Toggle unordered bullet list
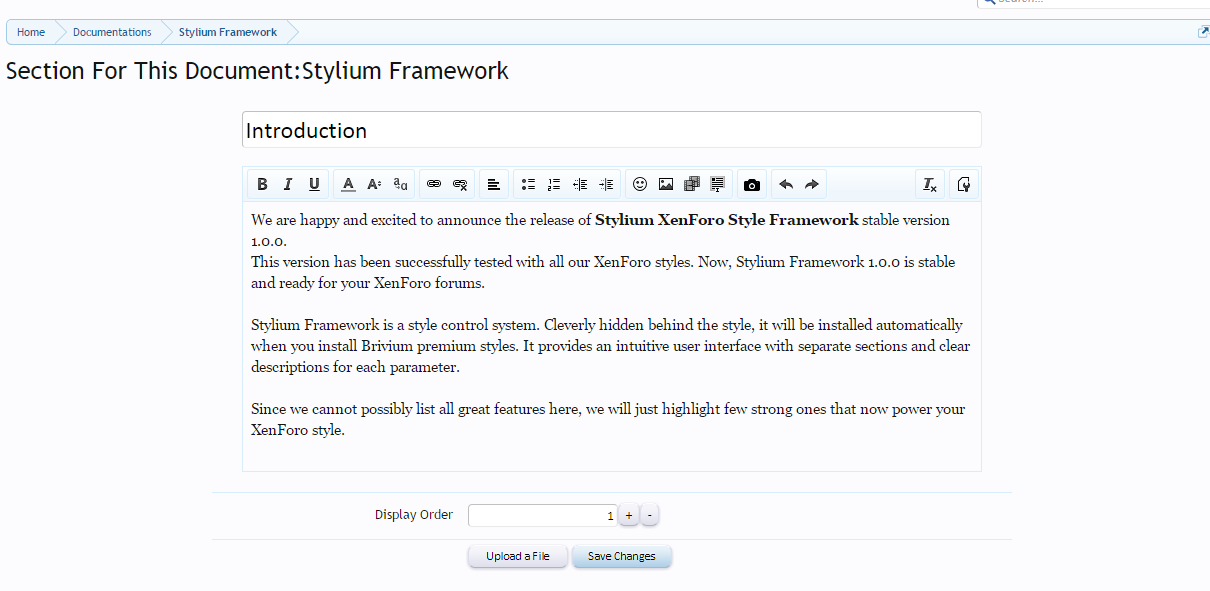This screenshot has height=591, width=1210. click(528, 184)
